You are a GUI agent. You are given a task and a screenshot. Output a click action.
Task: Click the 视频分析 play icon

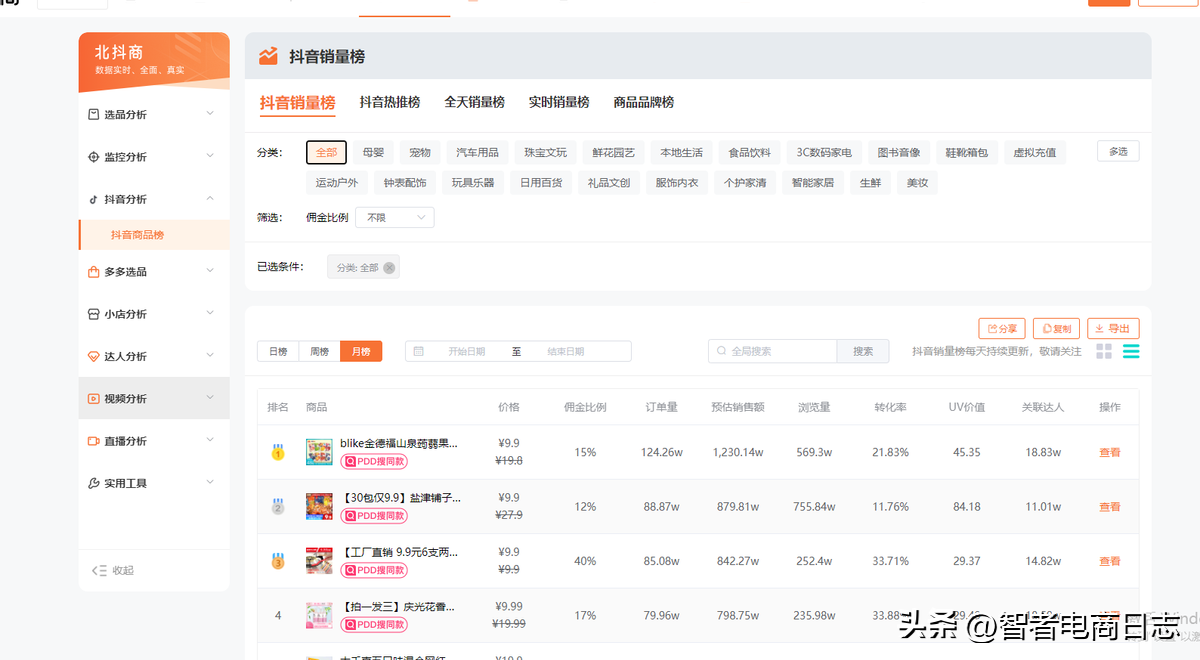pos(94,398)
